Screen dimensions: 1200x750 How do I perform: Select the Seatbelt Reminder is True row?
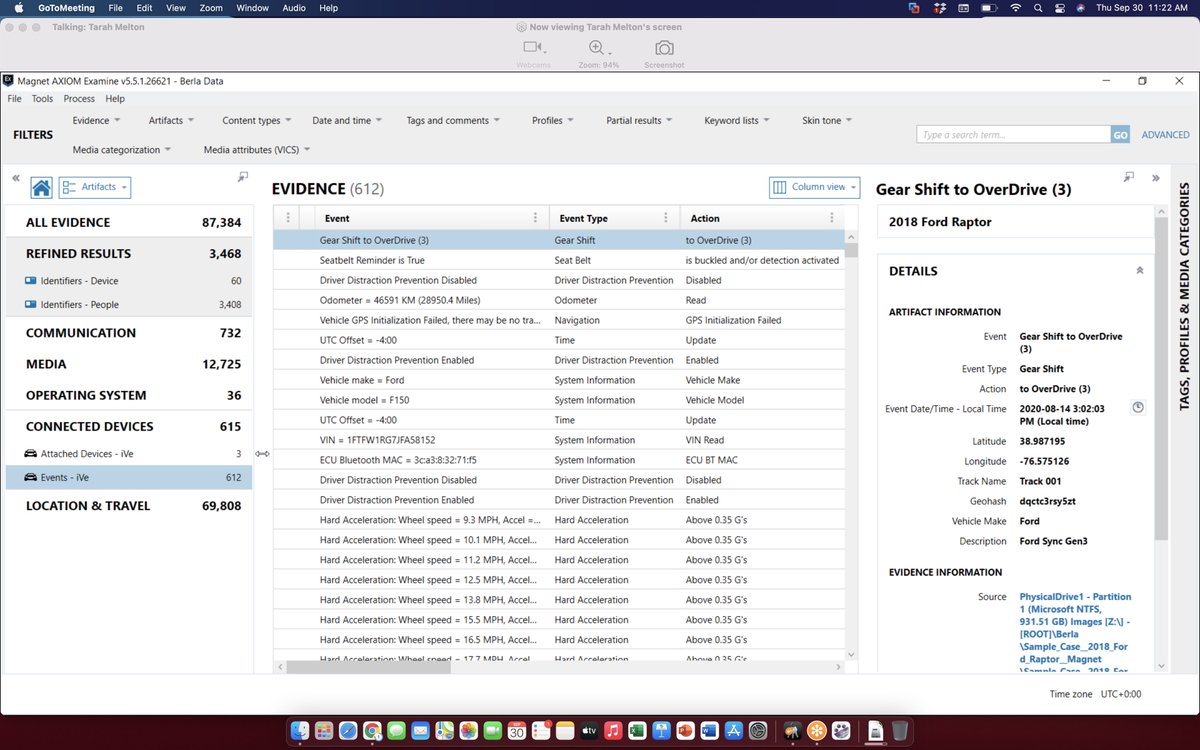click(559, 260)
